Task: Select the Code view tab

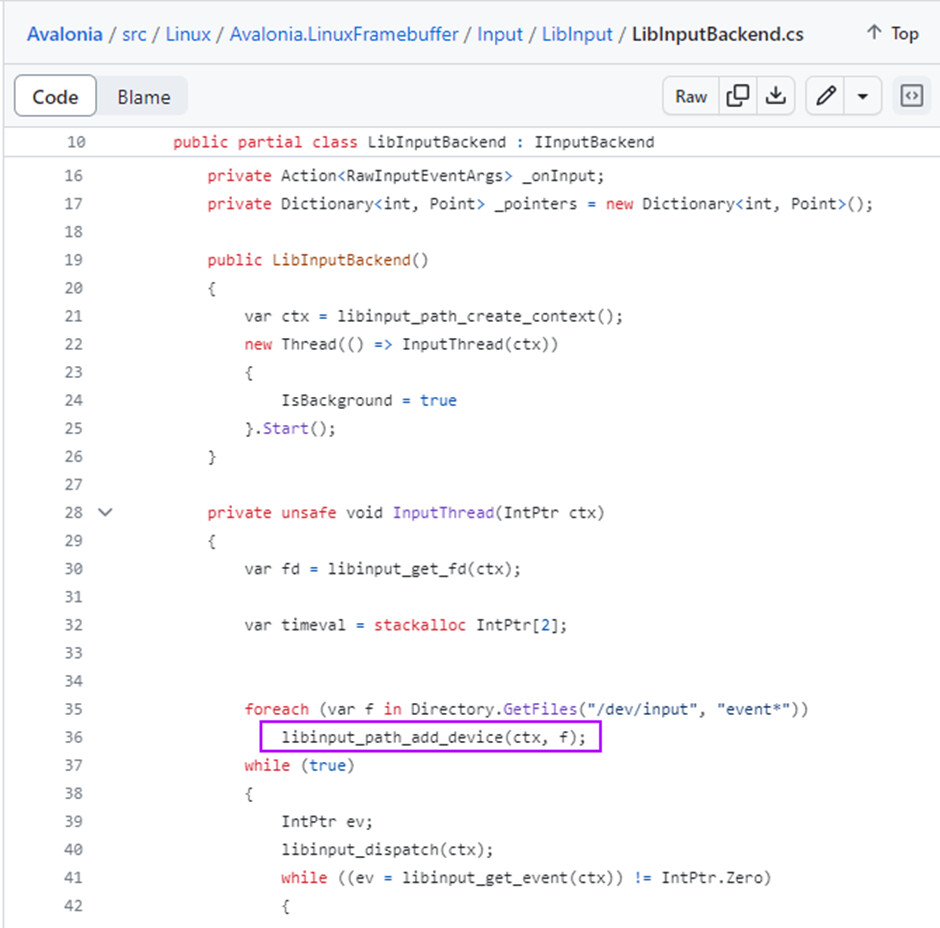Action: click(55, 97)
